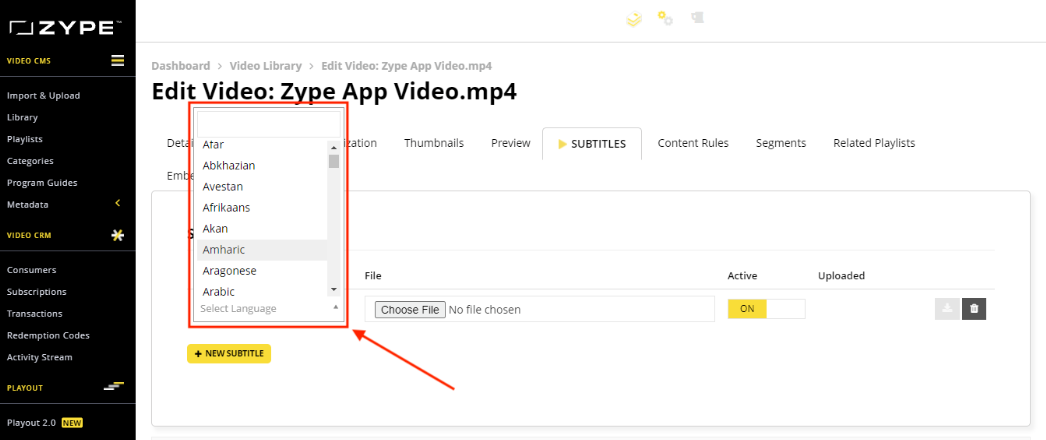Open the Related Playlists tab
The height and width of the screenshot is (440, 1046).
pyautogui.click(x=874, y=143)
